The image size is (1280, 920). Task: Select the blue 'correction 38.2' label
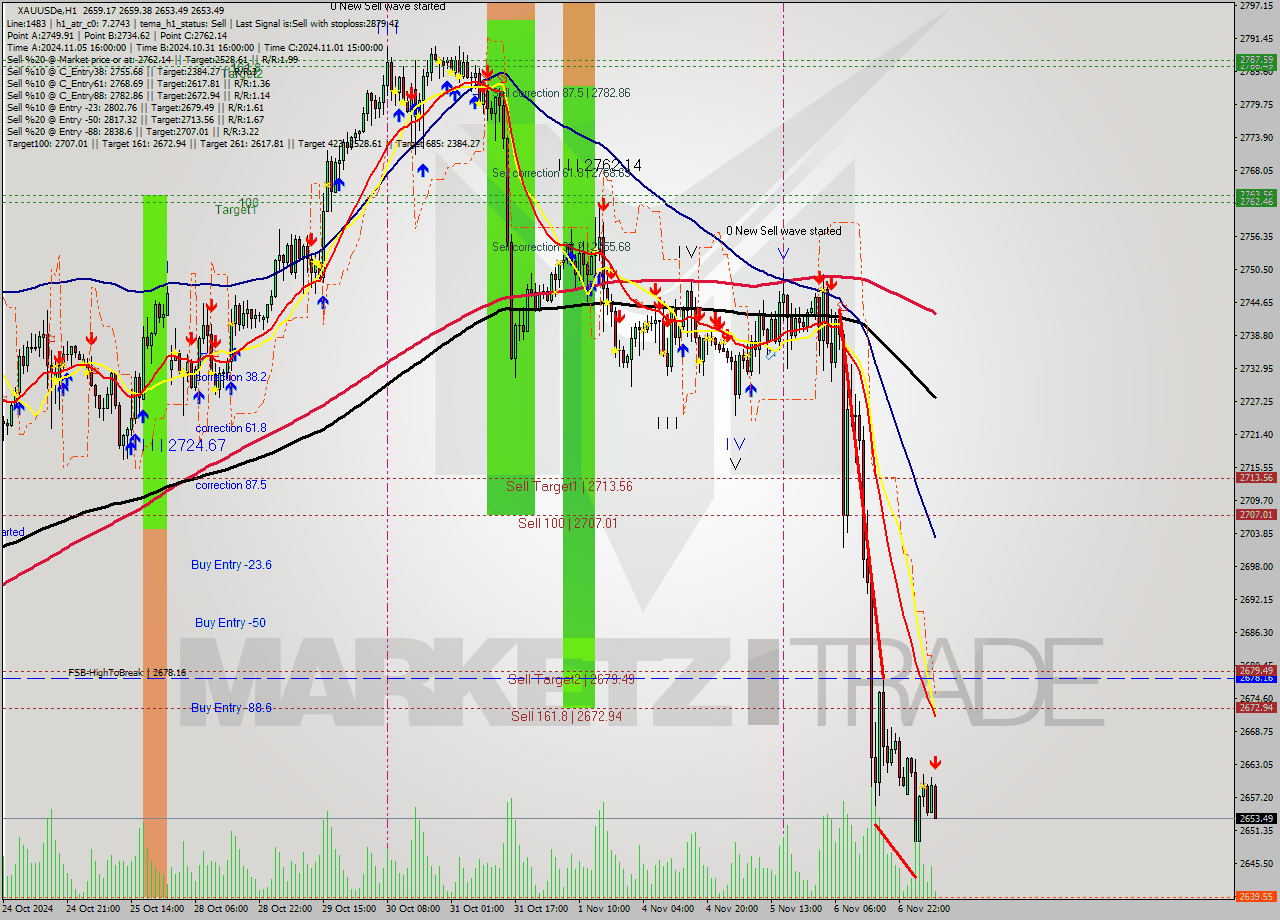(231, 377)
